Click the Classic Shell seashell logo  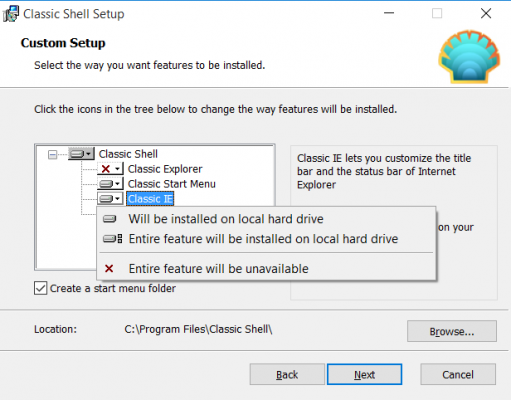pyautogui.click(x=469, y=57)
